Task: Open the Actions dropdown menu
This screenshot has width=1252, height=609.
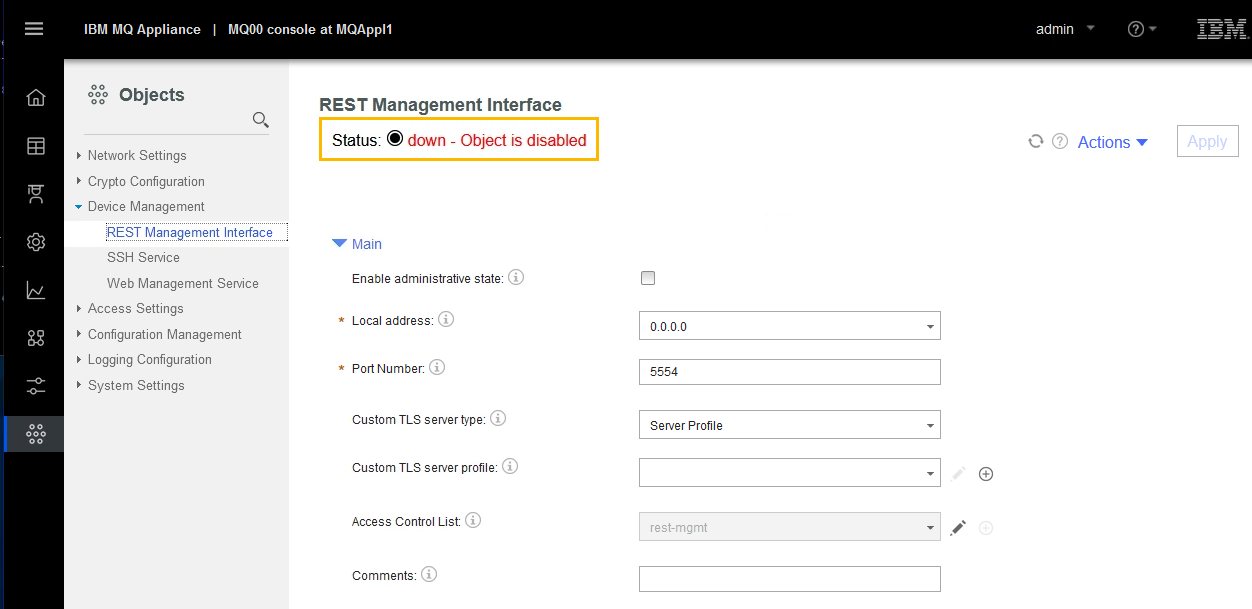Action: click(x=1113, y=142)
